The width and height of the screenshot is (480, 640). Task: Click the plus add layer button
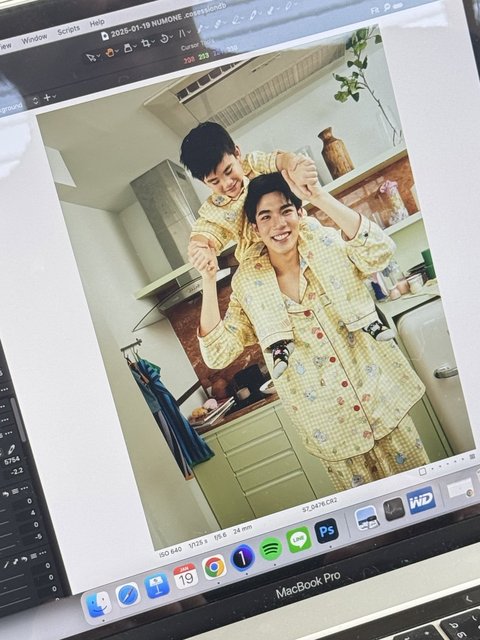[x=47, y=98]
